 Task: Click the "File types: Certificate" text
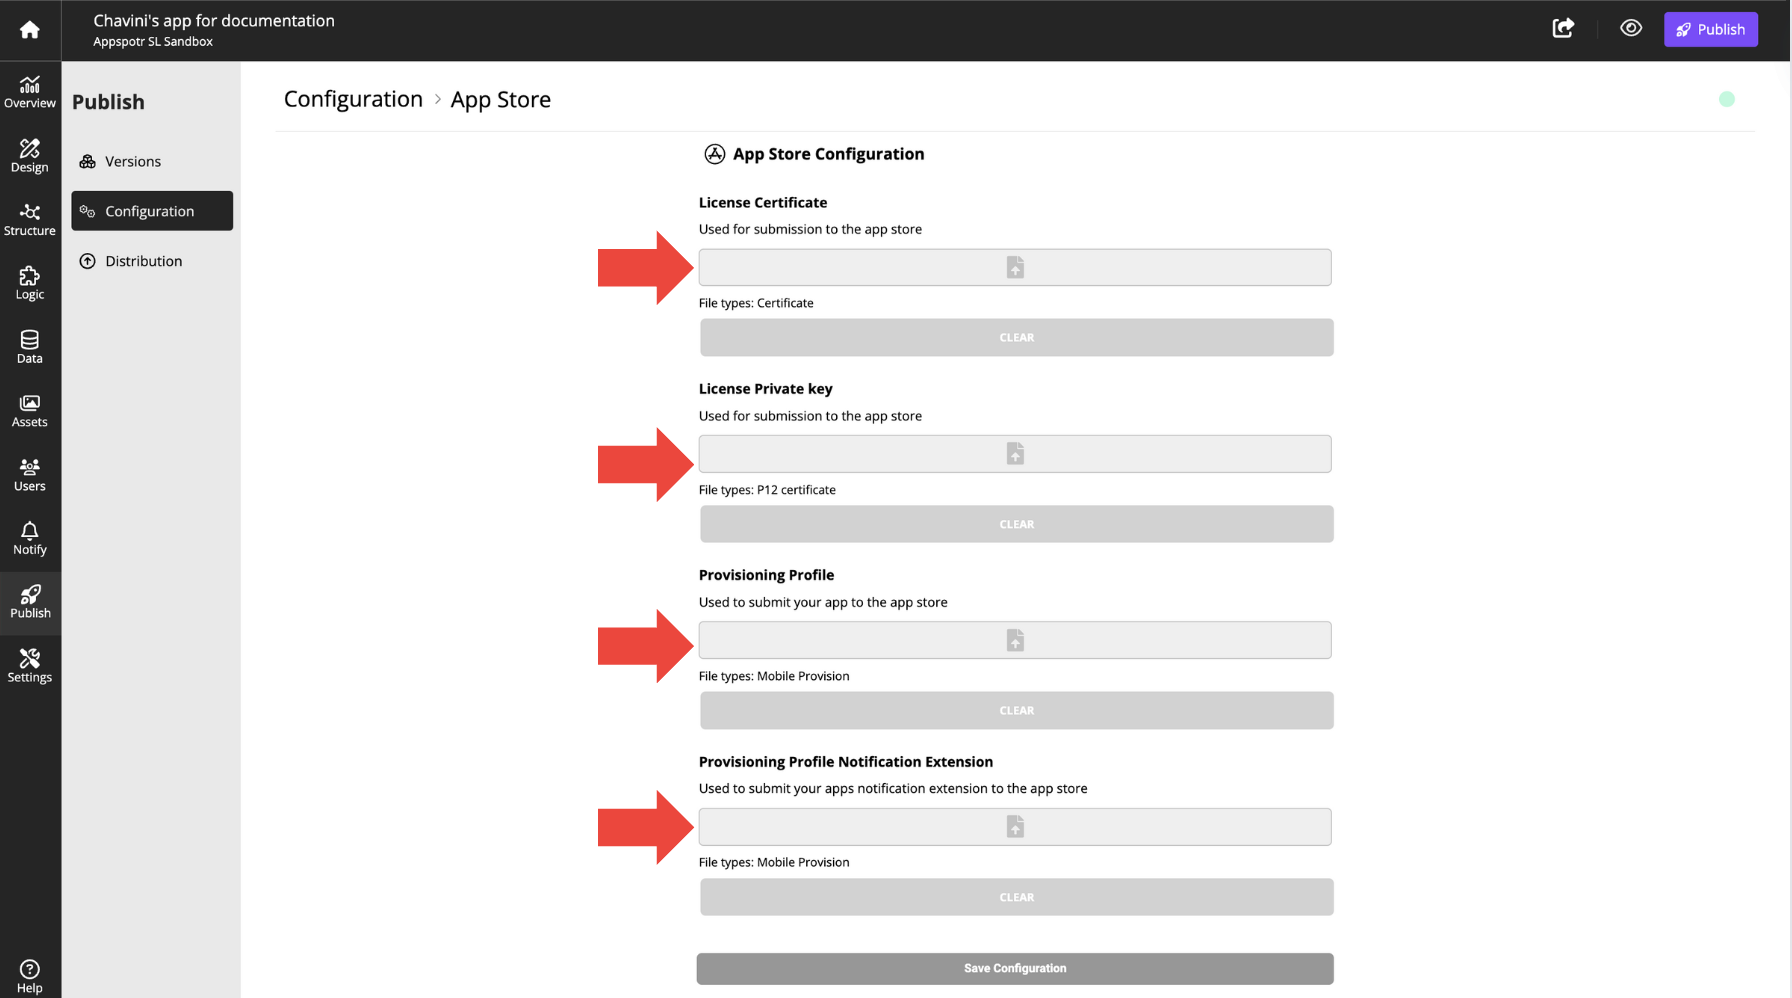(x=756, y=303)
